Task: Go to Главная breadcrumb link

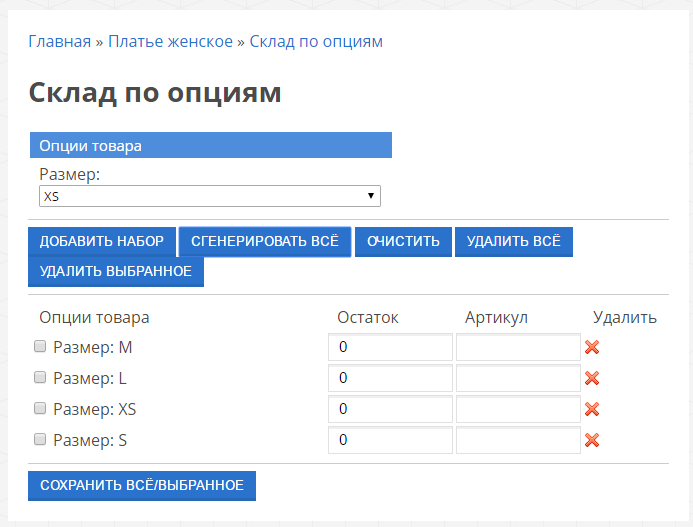Action: pos(59,42)
